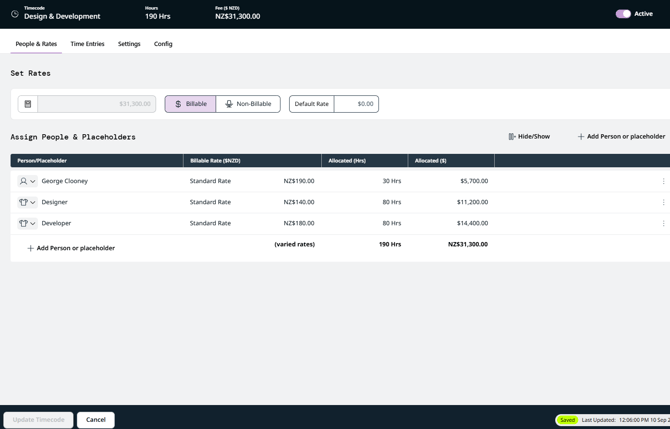Click top-right Add Person or placeholder button

[621, 136]
